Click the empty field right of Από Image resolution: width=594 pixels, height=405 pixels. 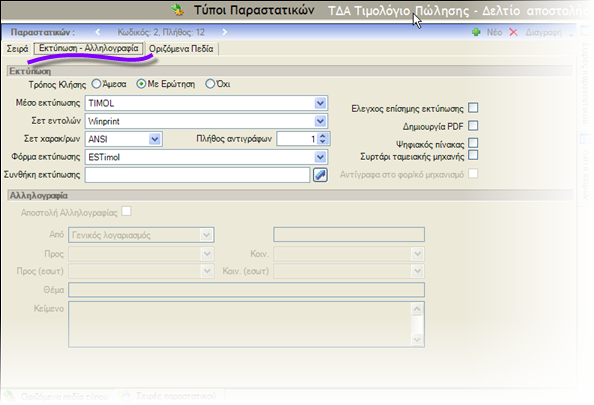click(349, 235)
